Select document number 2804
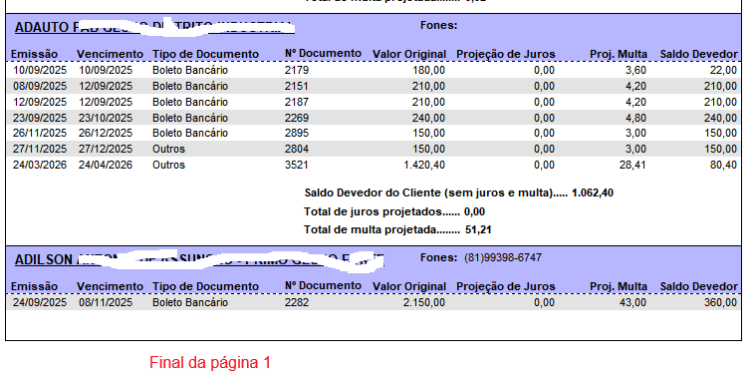Screen dimensions: 750x377 pyautogui.click(x=297, y=149)
